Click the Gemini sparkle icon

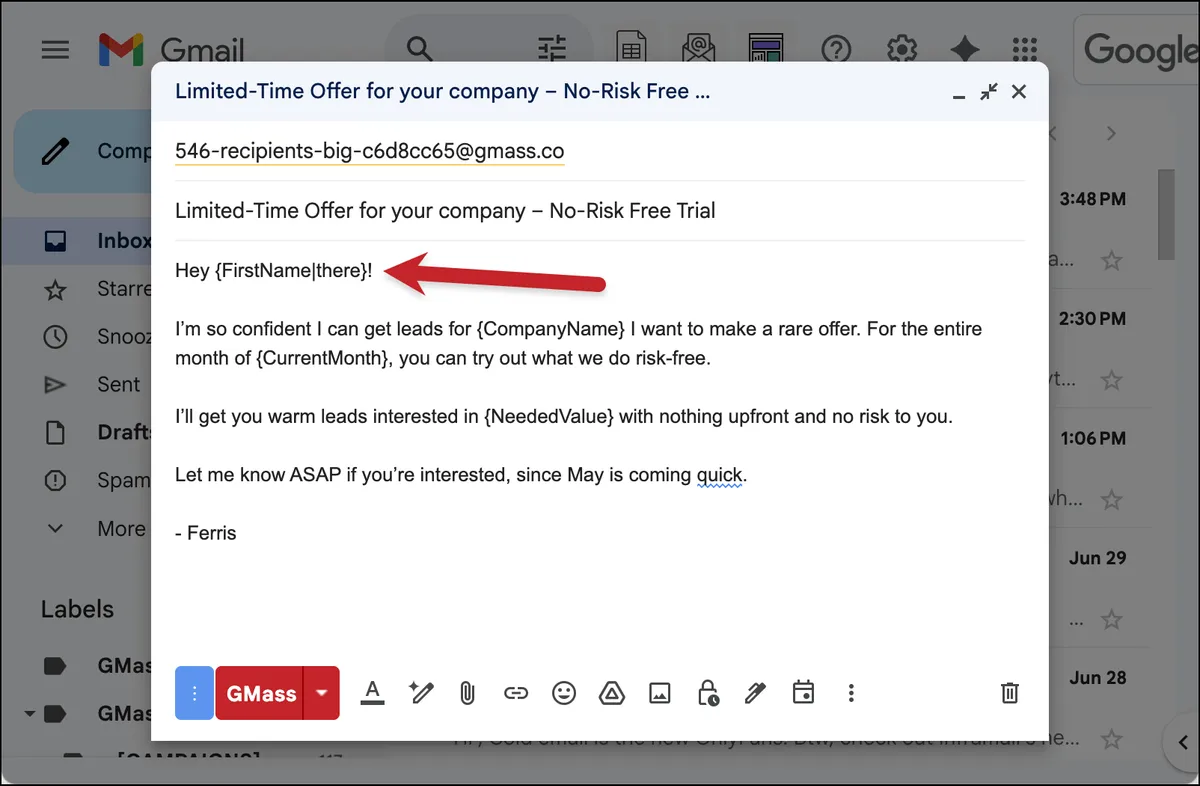(x=964, y=49)
